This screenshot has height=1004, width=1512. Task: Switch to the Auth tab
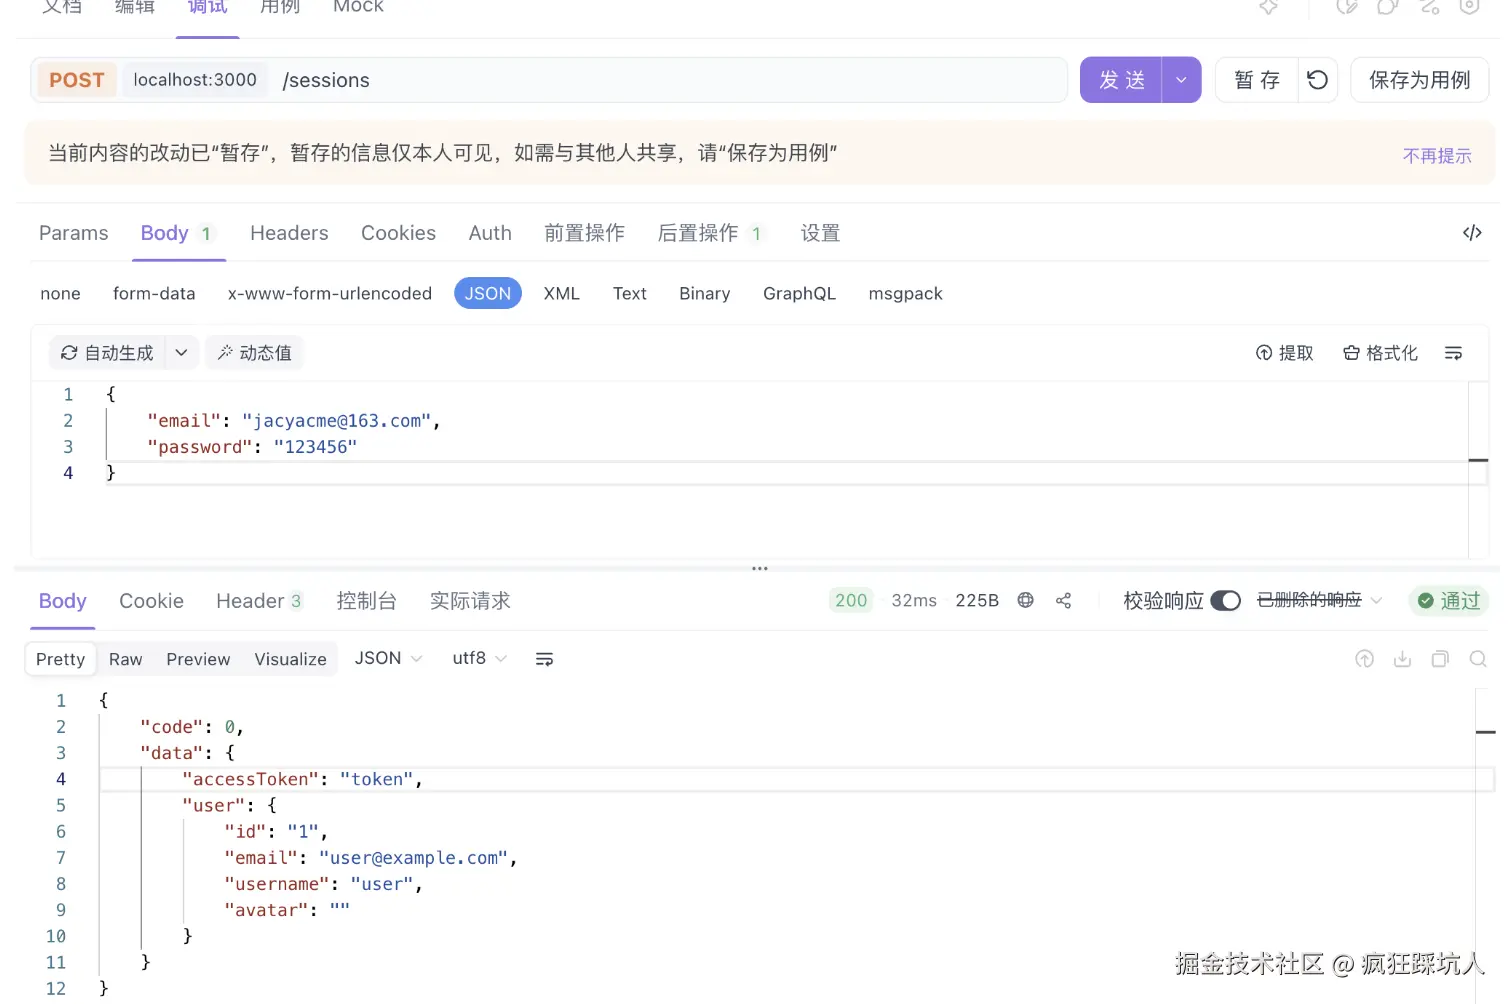[x=490, y=233]
